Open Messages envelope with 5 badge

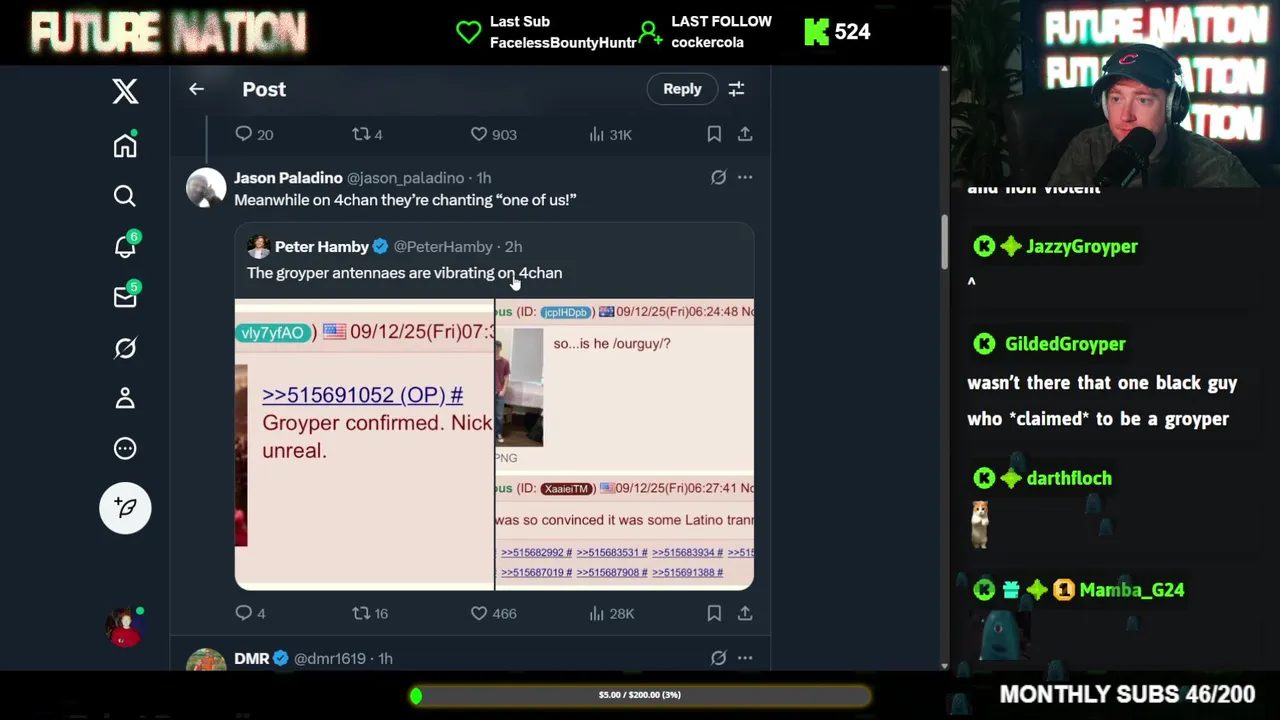pos(125,297)
